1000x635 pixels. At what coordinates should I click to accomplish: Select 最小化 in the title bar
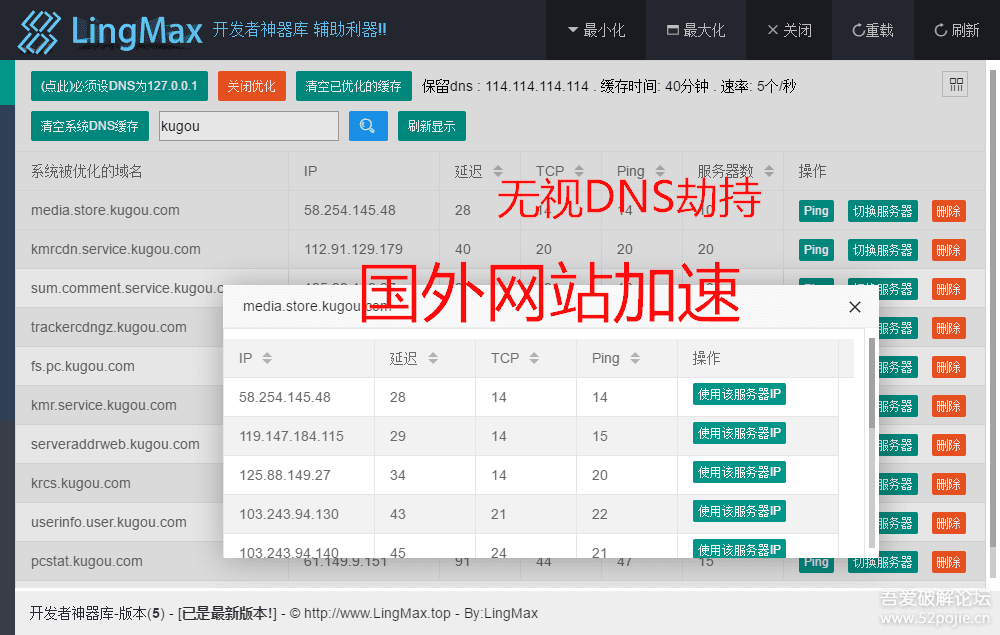[x=596, y=30]
